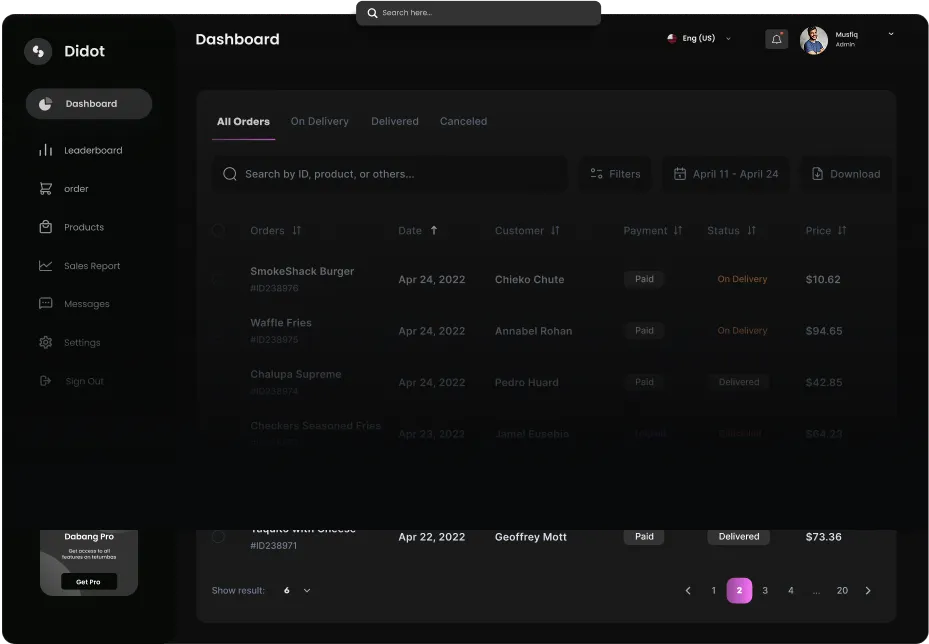Viewport: 929px width, 644px height.
Task: Open the Show result count dropdown
Action: [297, 591]
